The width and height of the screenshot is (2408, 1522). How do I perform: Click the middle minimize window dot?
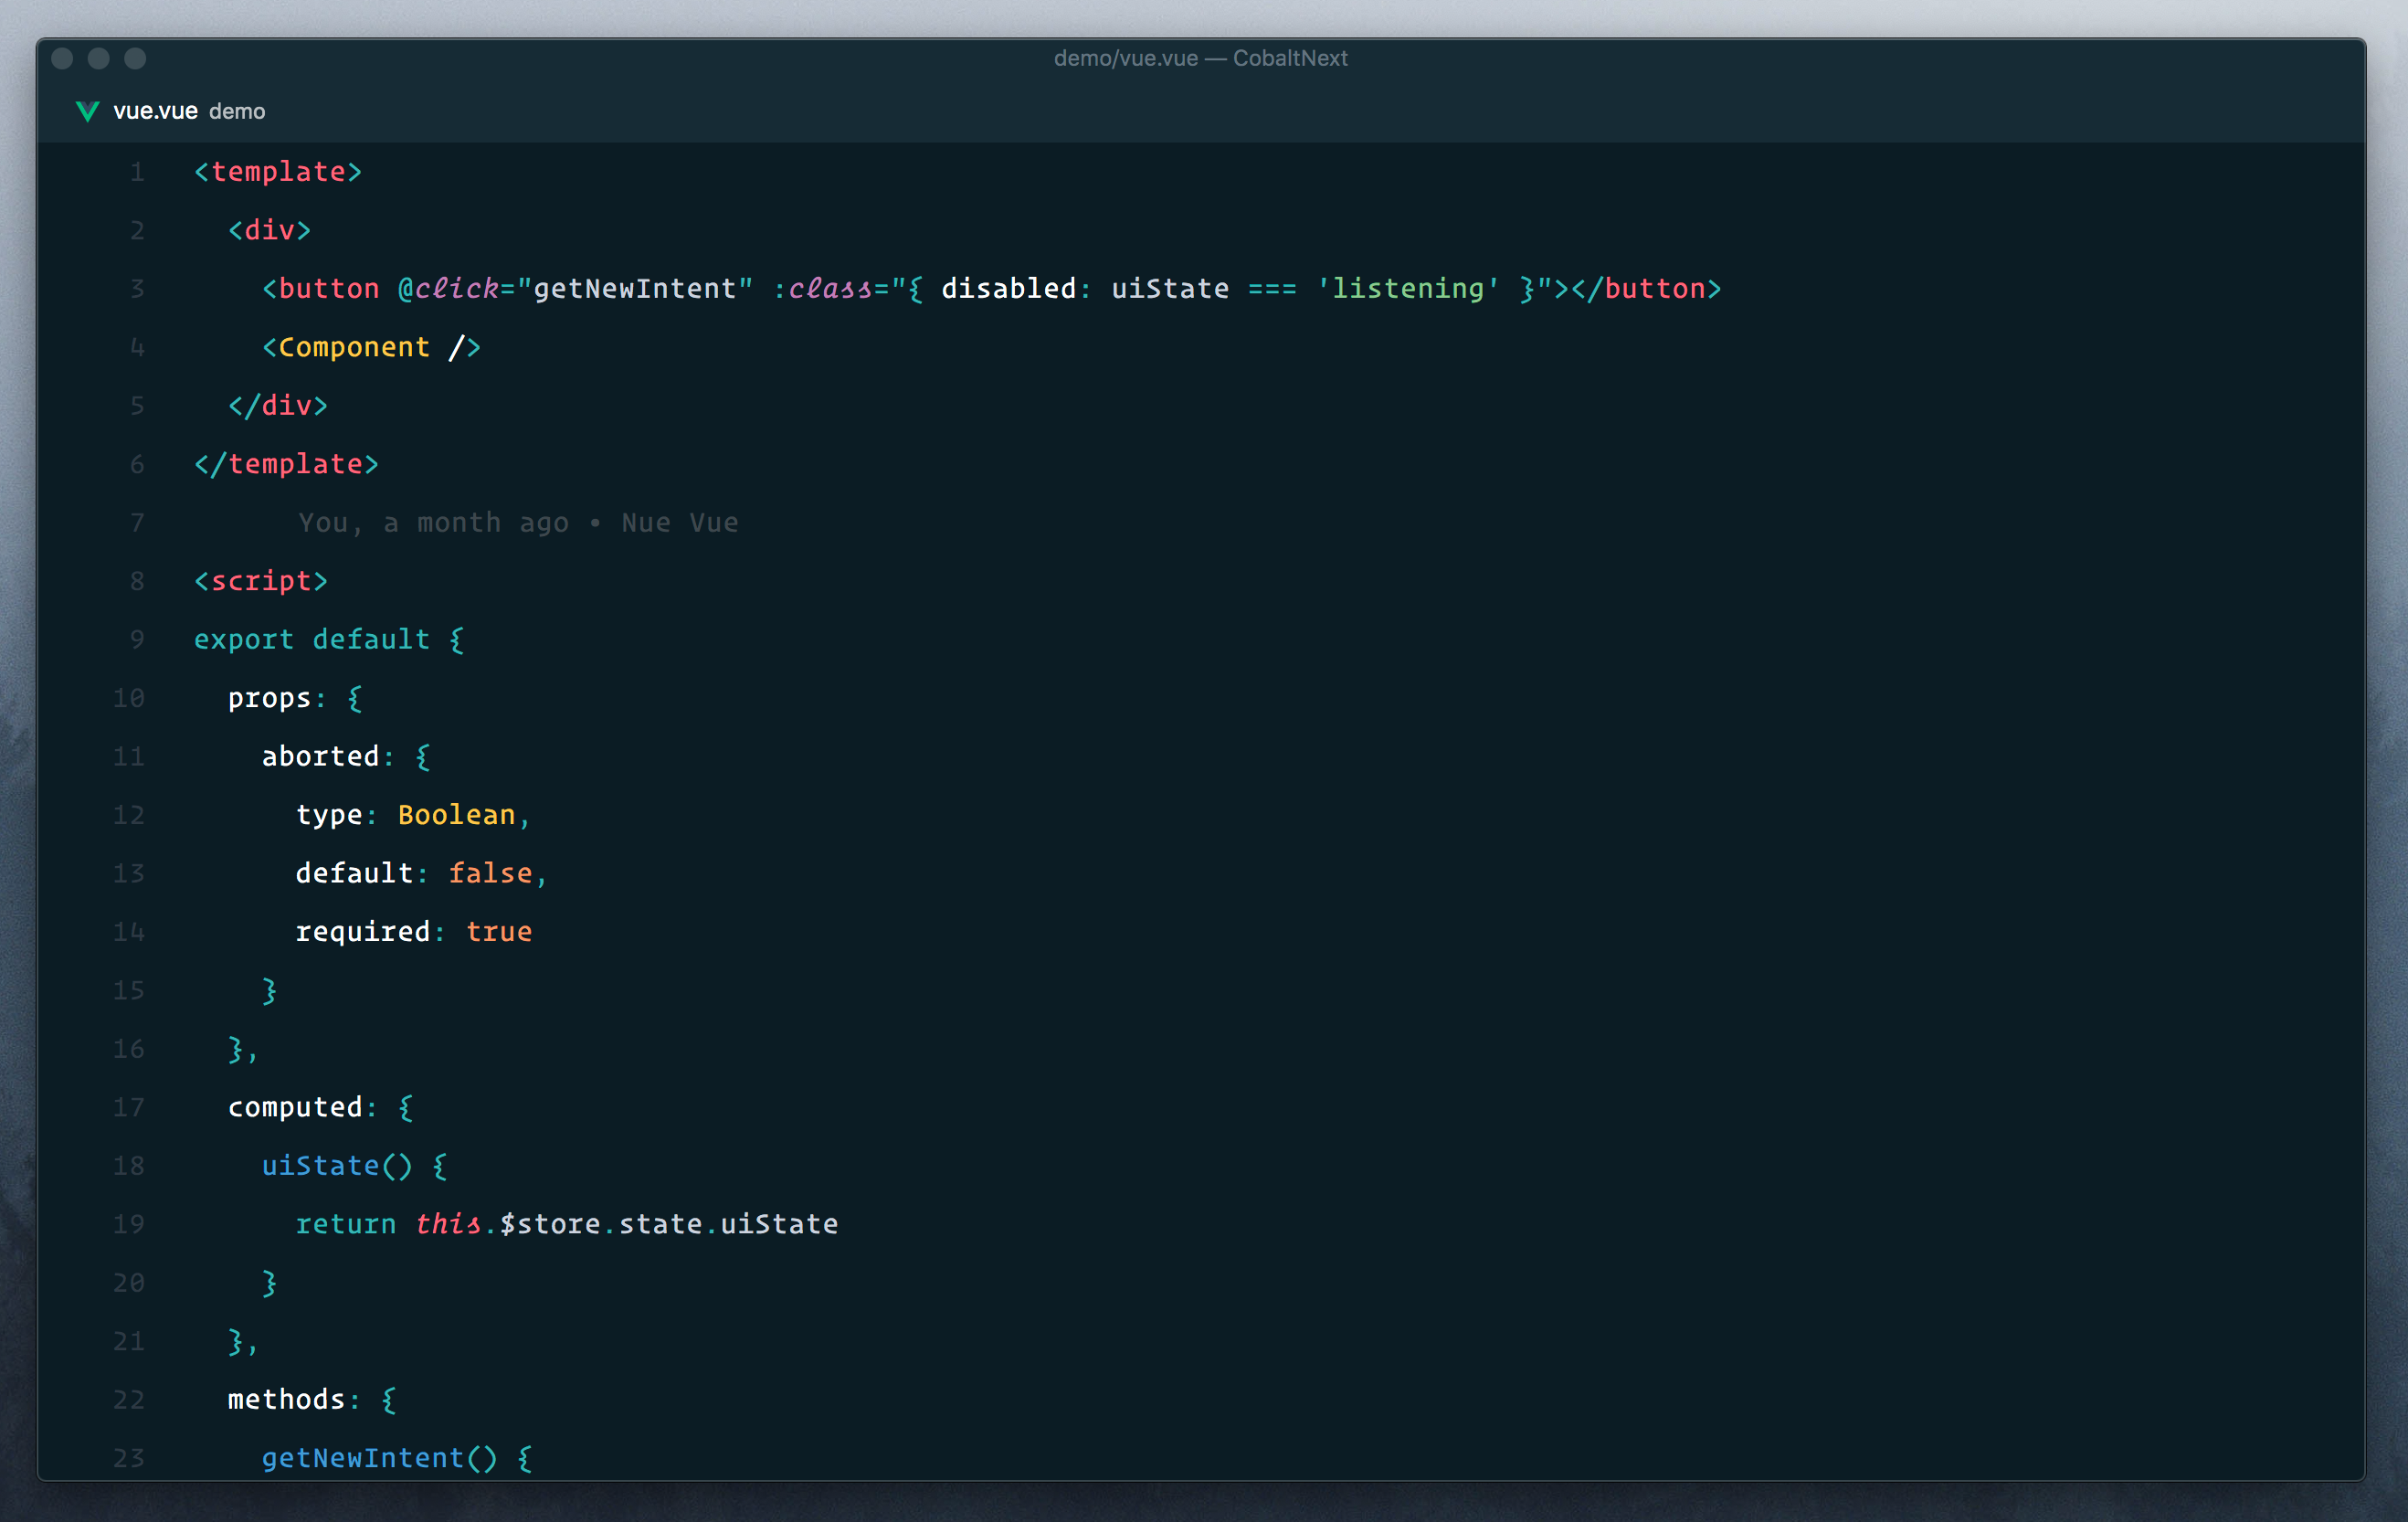(98, 59)
